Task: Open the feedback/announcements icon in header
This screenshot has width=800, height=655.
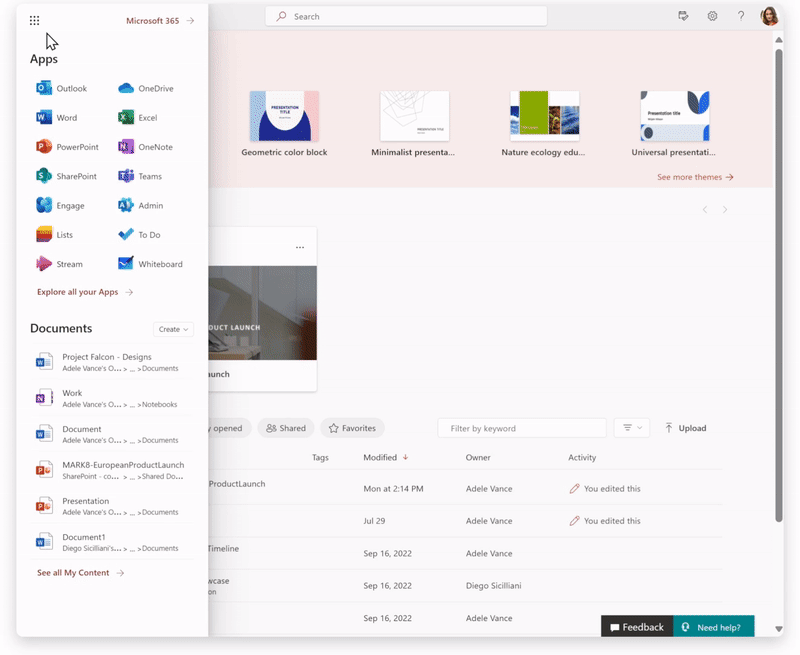Action: (x=683, y=16)
